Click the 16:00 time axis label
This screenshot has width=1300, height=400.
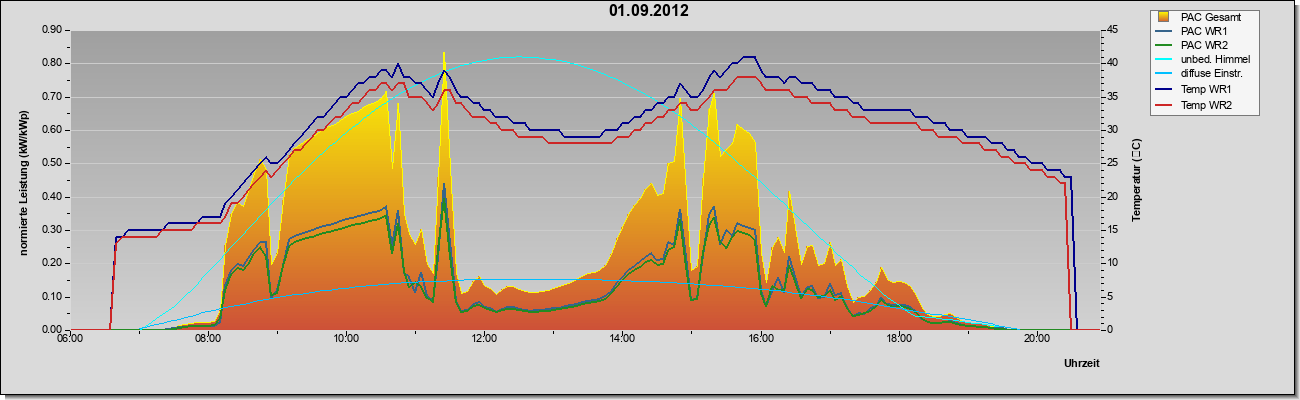point(760,339)
